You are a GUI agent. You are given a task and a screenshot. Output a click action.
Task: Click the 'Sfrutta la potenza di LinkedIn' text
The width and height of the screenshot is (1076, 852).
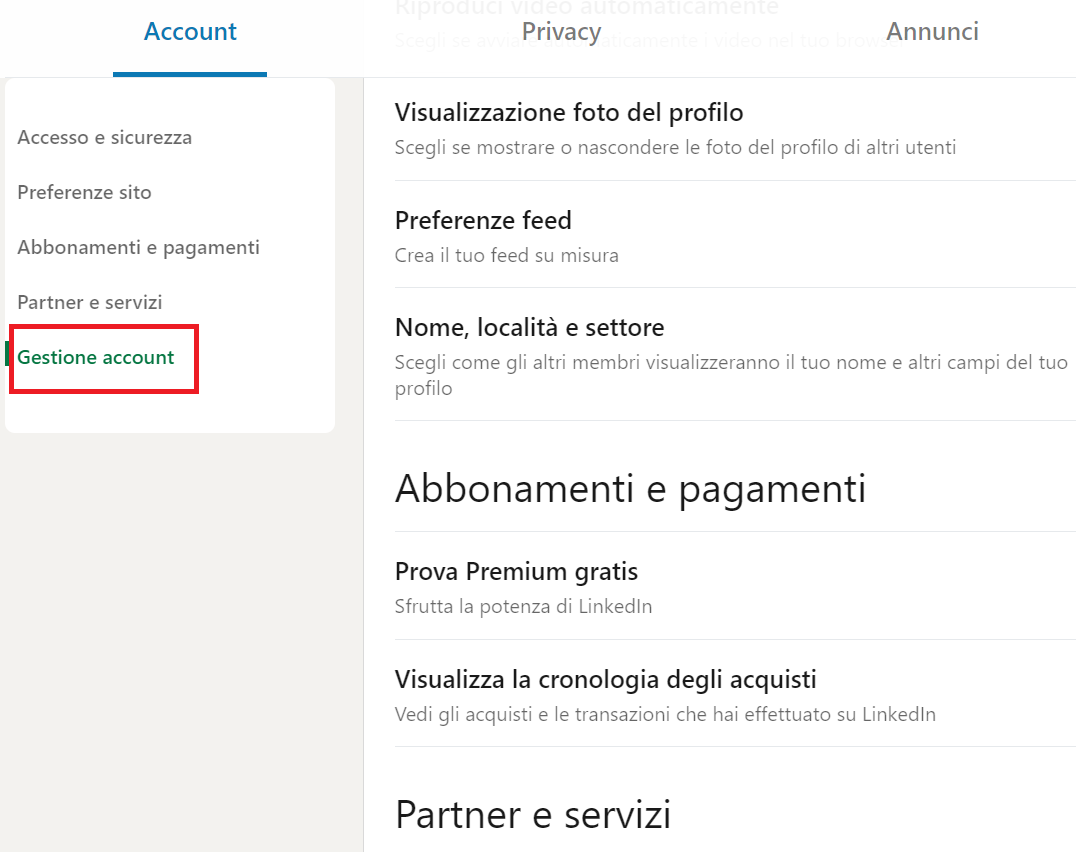[x=523, y=606]
